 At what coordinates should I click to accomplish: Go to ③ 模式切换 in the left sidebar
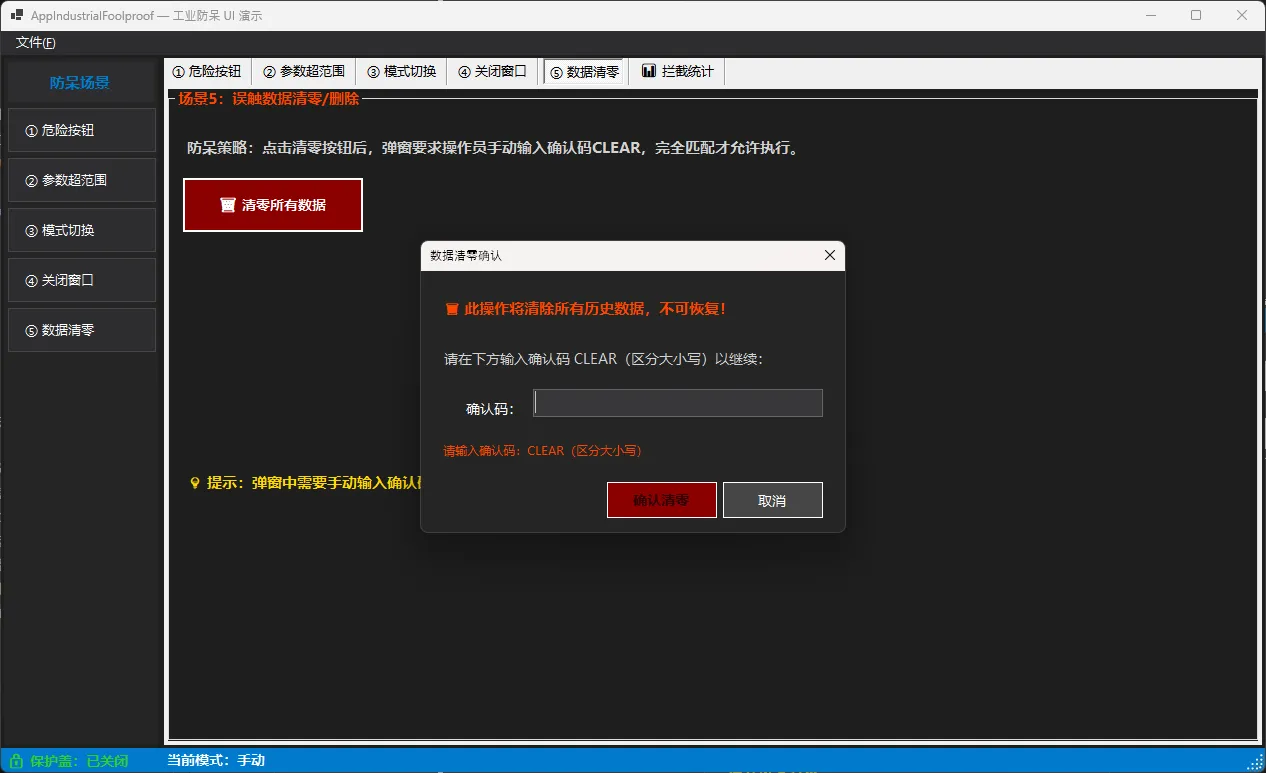tap(82, 230)
